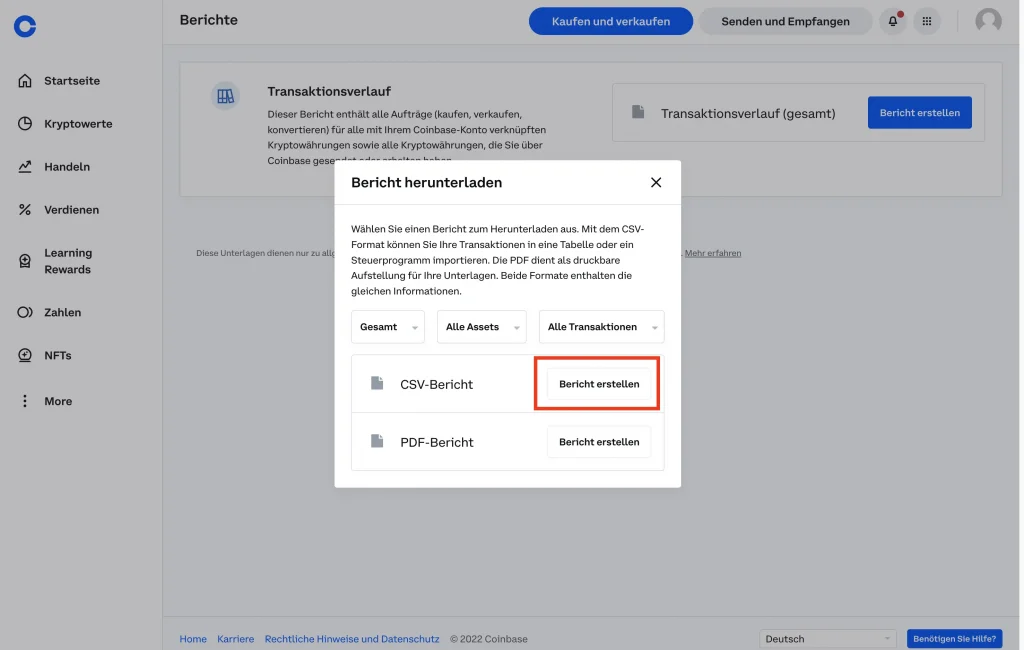This screenshot has width=1024, height=650.
Task: Create the CSV report with Bericht erstellen
Action: (598, 384)
